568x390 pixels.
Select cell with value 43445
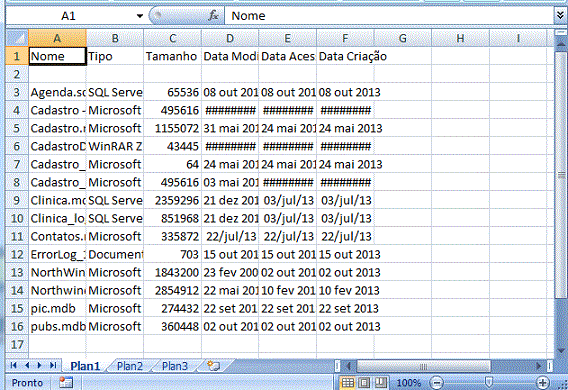pyautogui.click(x=172, y=146)
